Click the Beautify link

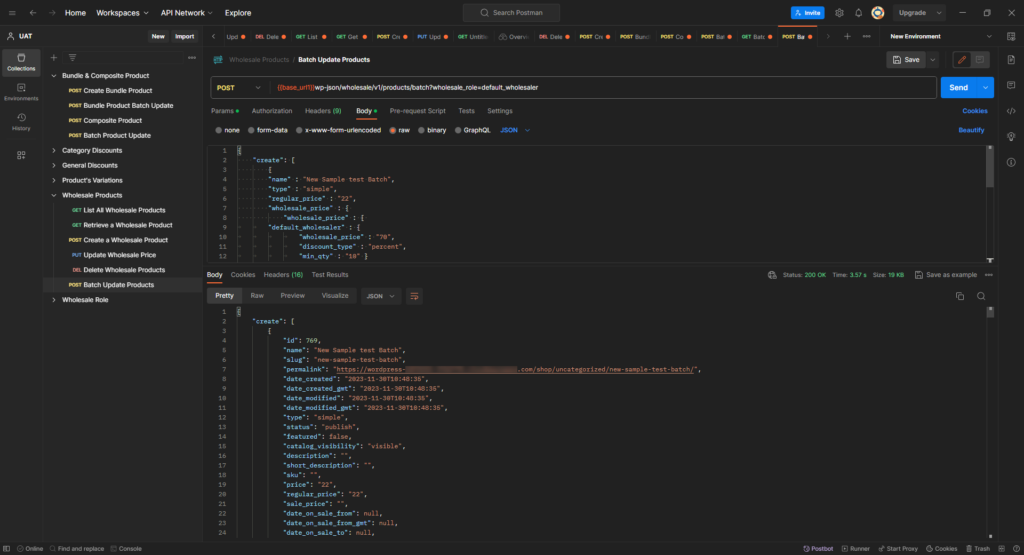click(971, 130)
